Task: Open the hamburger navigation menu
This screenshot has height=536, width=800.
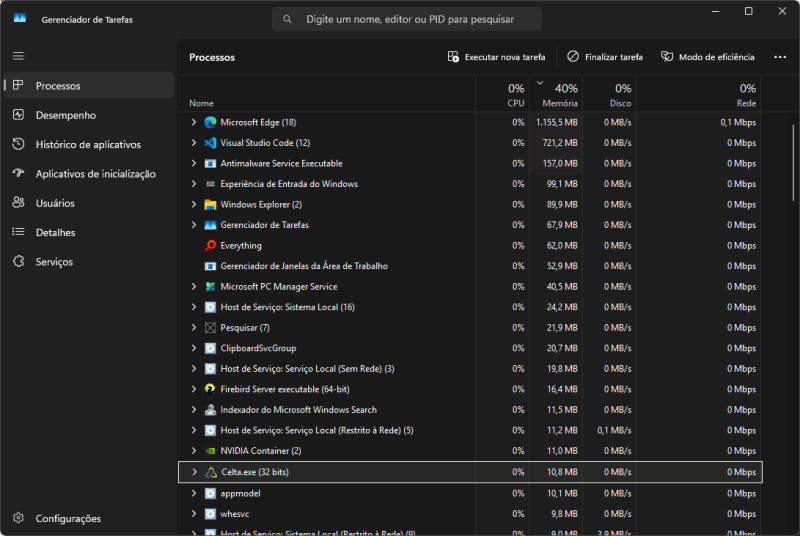Action: click(18, 56)
